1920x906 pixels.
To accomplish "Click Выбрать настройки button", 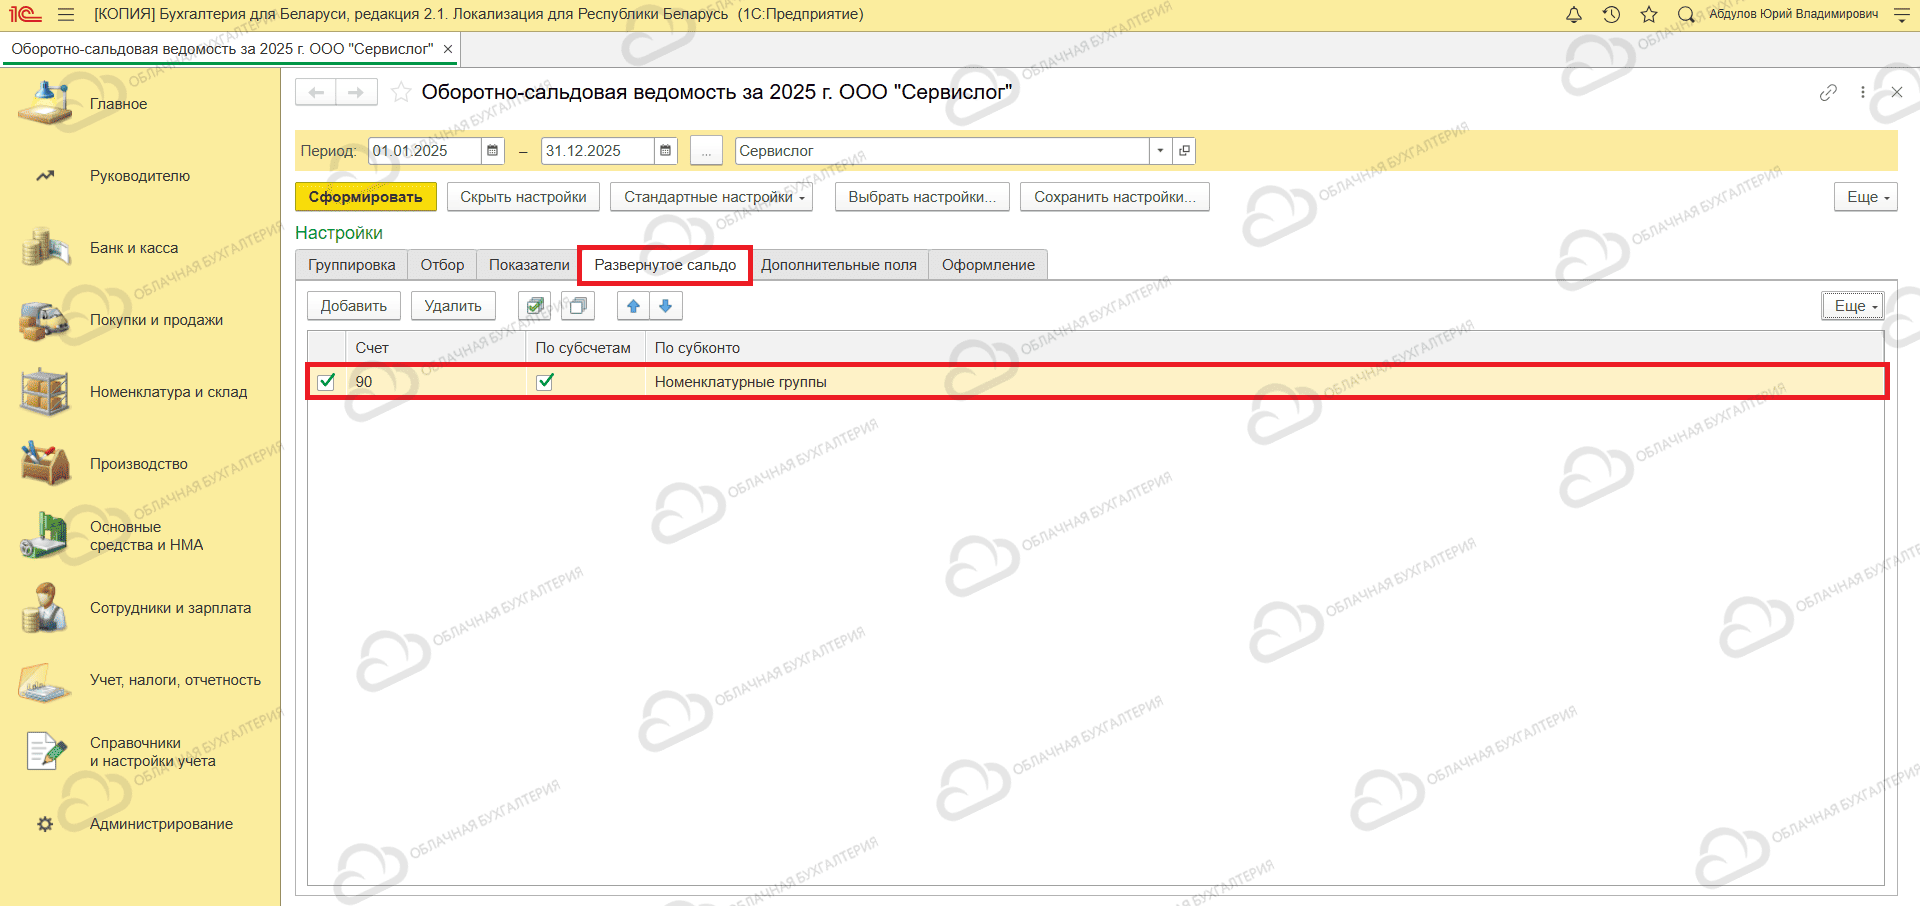I will point(922,197).
